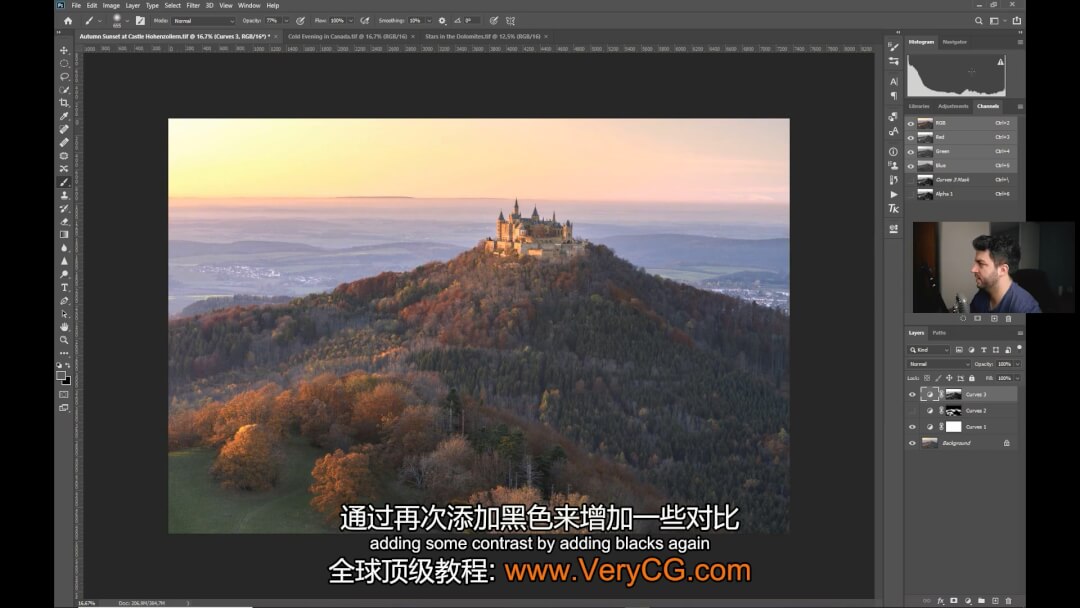Show the Curves 2 layer

(912, 410)
